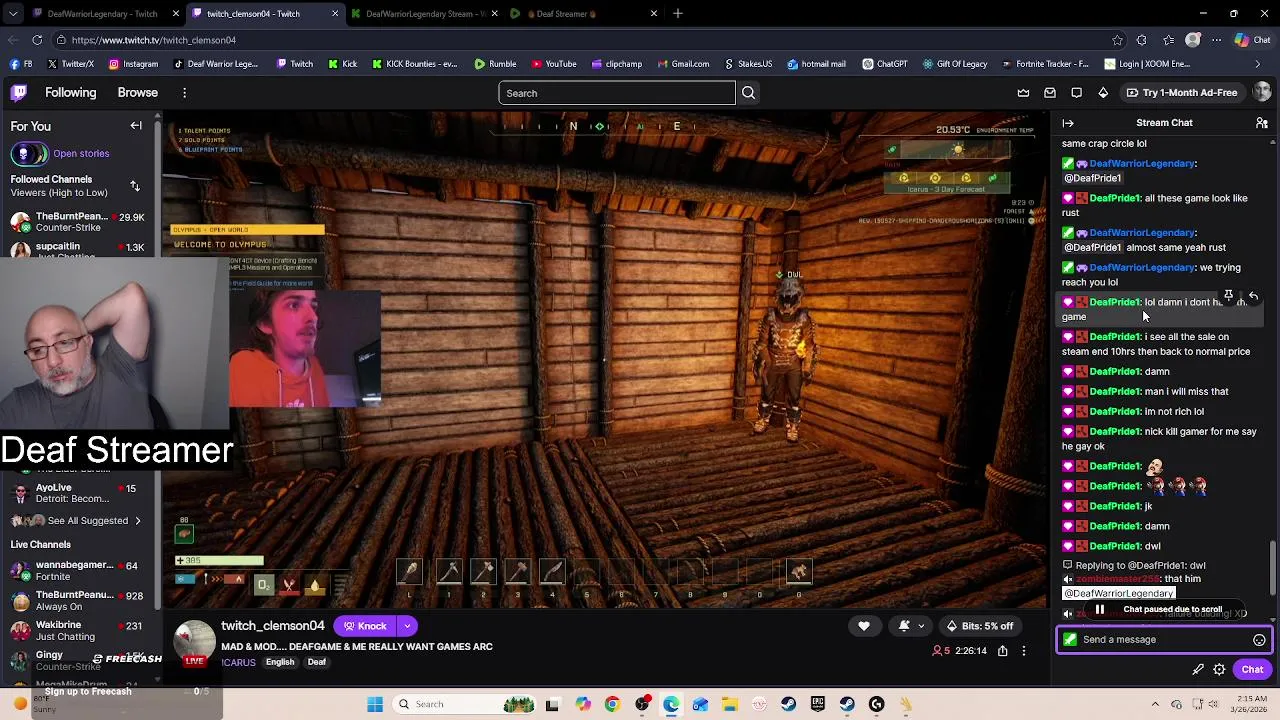
Task: Toggle stream notifications bell
Action: click(x=904, y=626)
